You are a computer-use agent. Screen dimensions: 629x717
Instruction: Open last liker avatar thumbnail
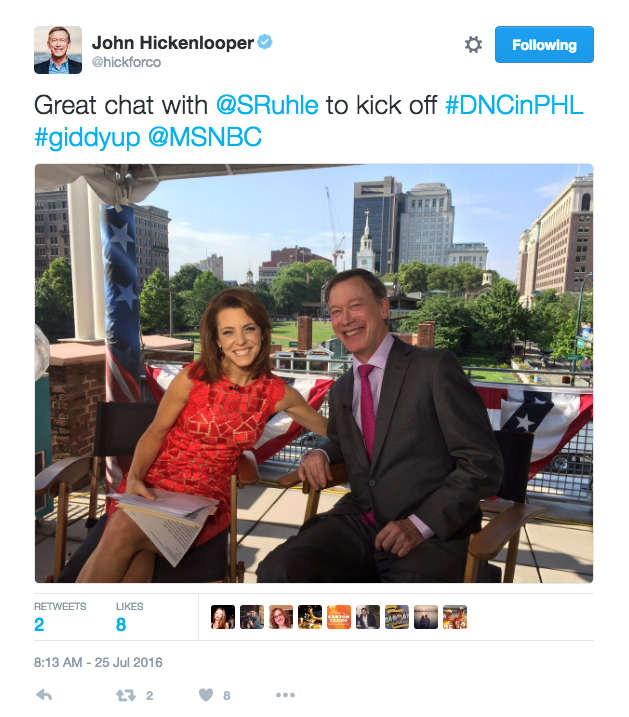[455, 617]
